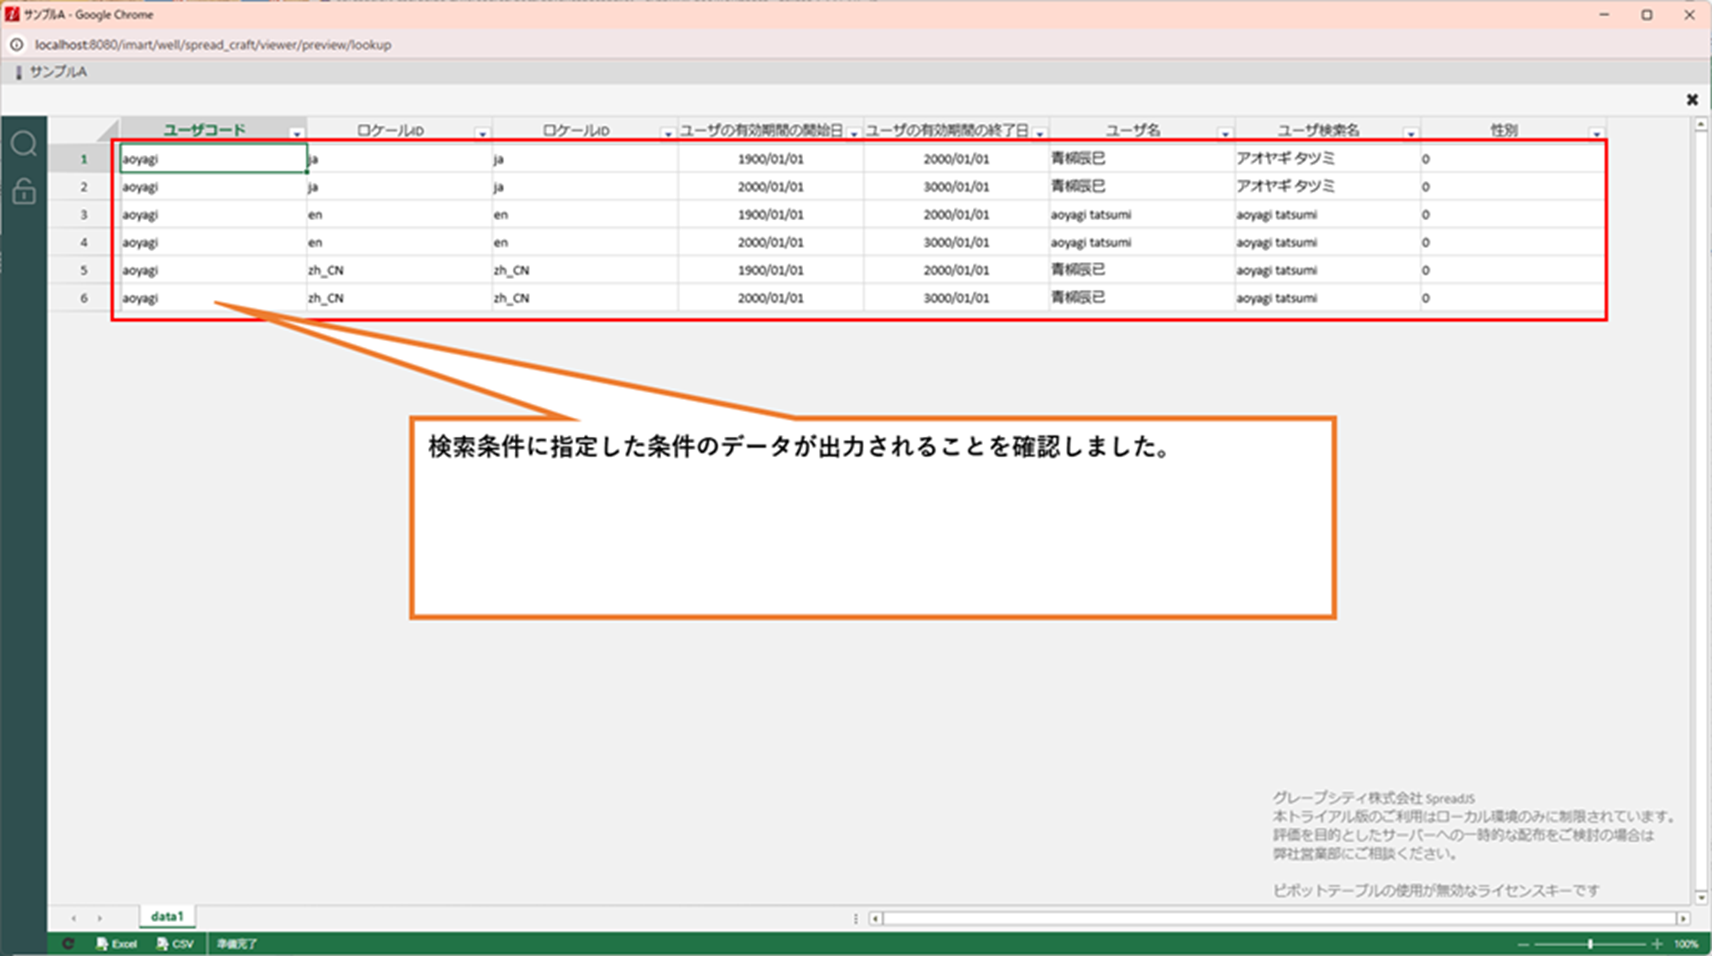Click previous sheet navigation arrow

(73, 918)
